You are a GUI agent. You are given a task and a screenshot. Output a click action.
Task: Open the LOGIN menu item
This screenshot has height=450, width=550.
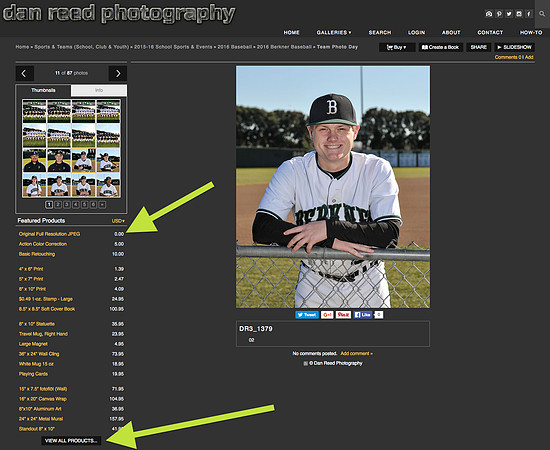point(416,32)
